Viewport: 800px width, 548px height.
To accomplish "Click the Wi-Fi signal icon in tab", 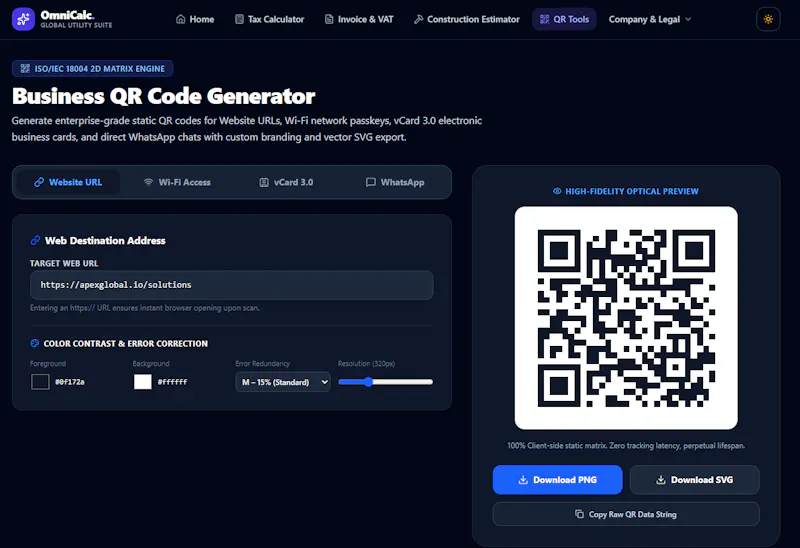I will (148, 182).
